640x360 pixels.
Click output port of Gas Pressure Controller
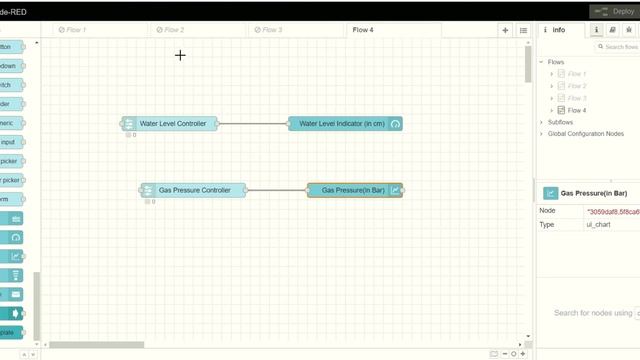(x=246, y=190)
